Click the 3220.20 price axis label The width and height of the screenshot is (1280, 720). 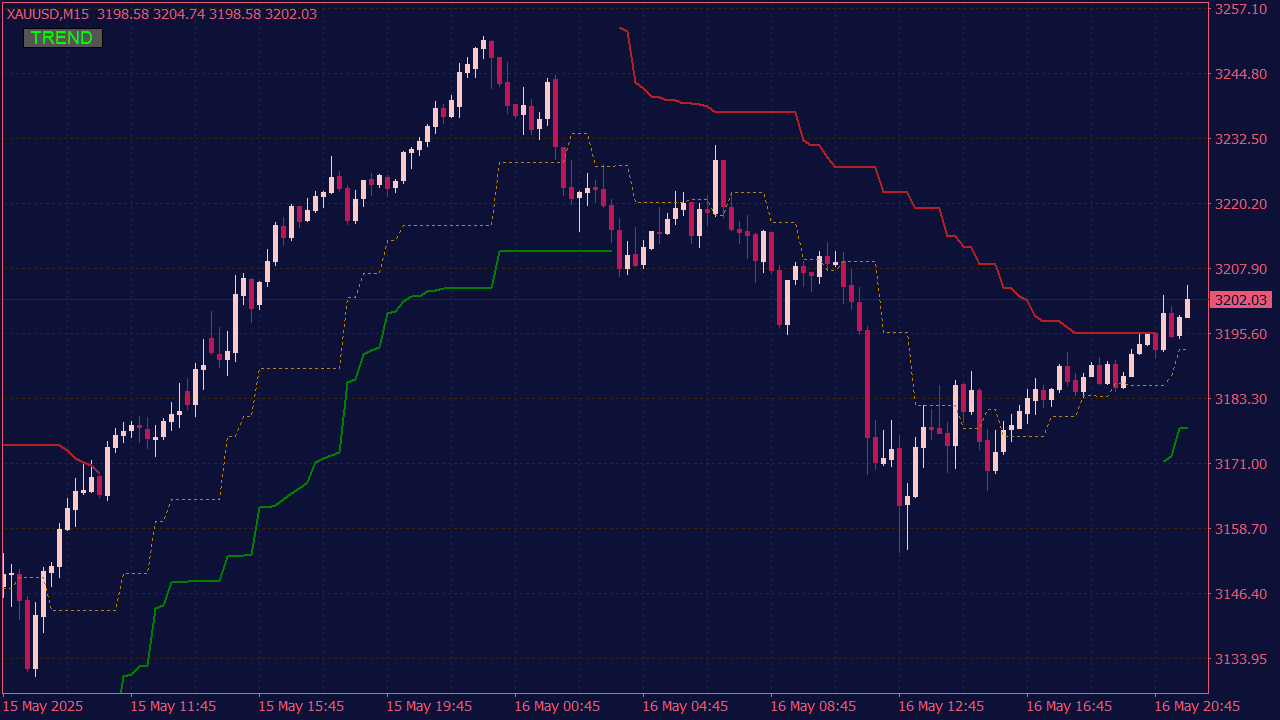[1241, 204]
